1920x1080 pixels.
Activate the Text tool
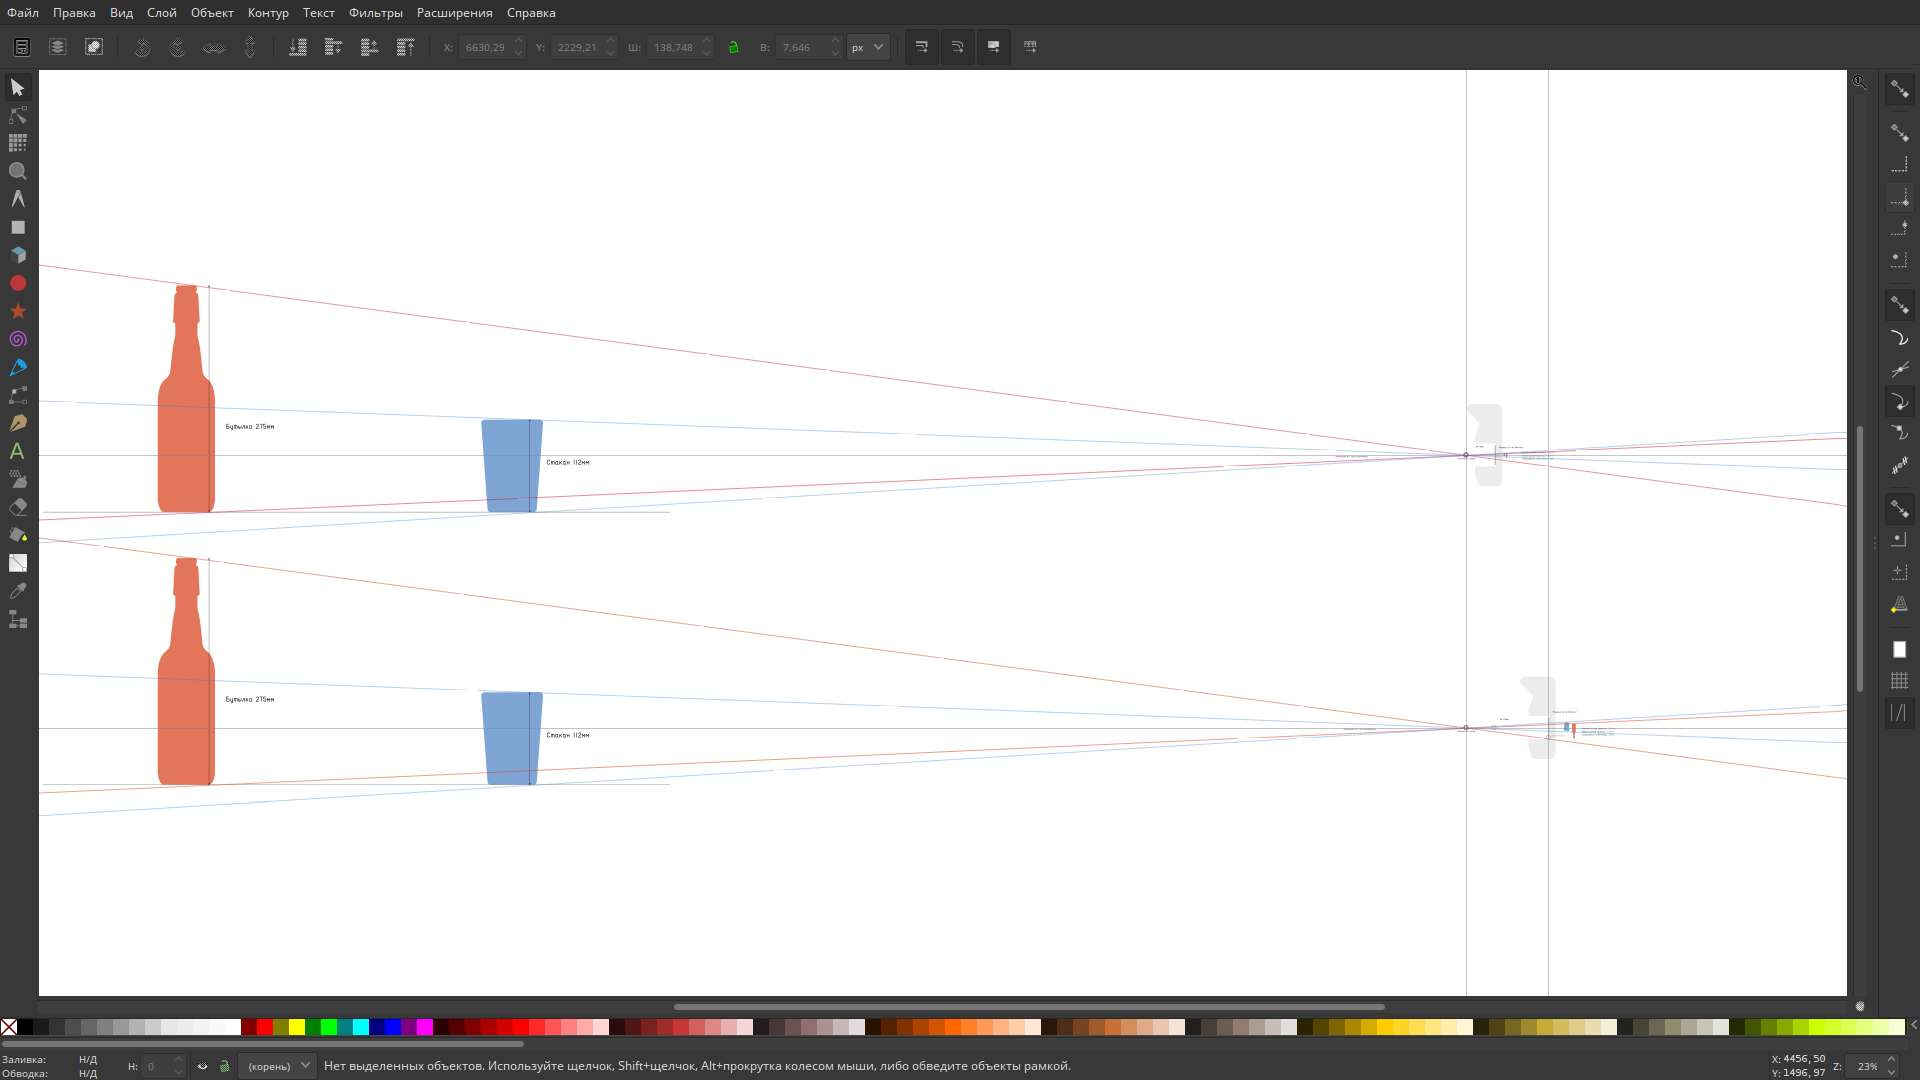coord(17,452)
